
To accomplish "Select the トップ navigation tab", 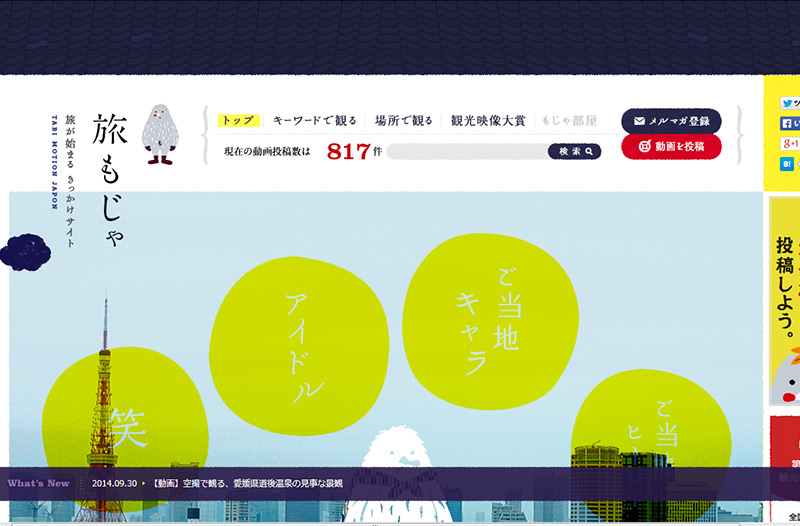I will 238,120.
